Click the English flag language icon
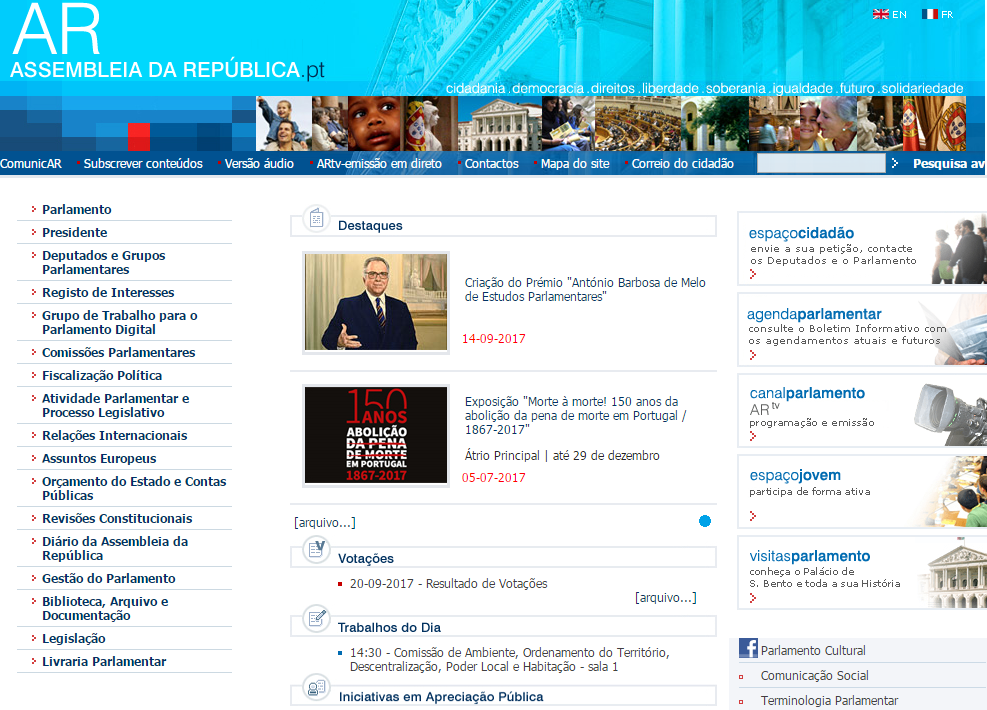 [881, 15]
